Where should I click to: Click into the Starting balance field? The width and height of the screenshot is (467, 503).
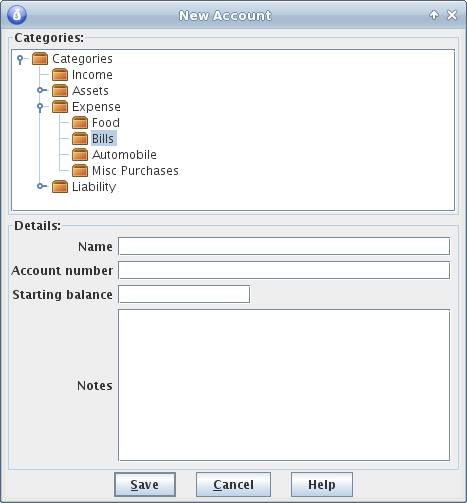point(184,294)
